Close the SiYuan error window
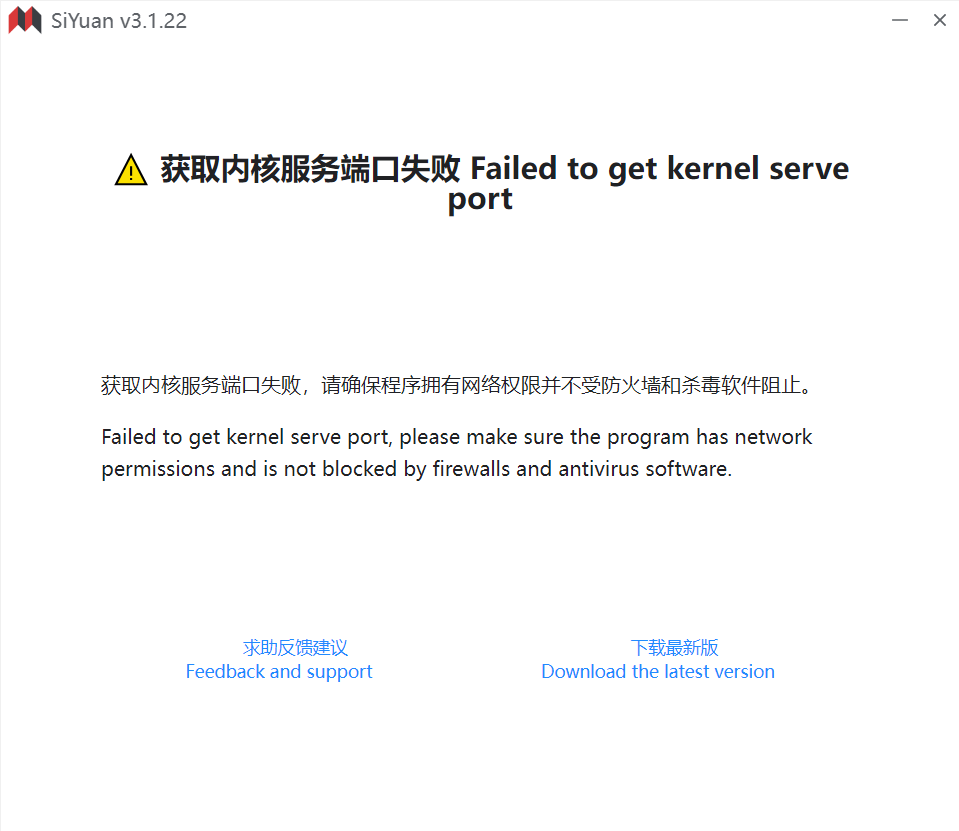The image size is (959, 831). [x=940, y=20]
